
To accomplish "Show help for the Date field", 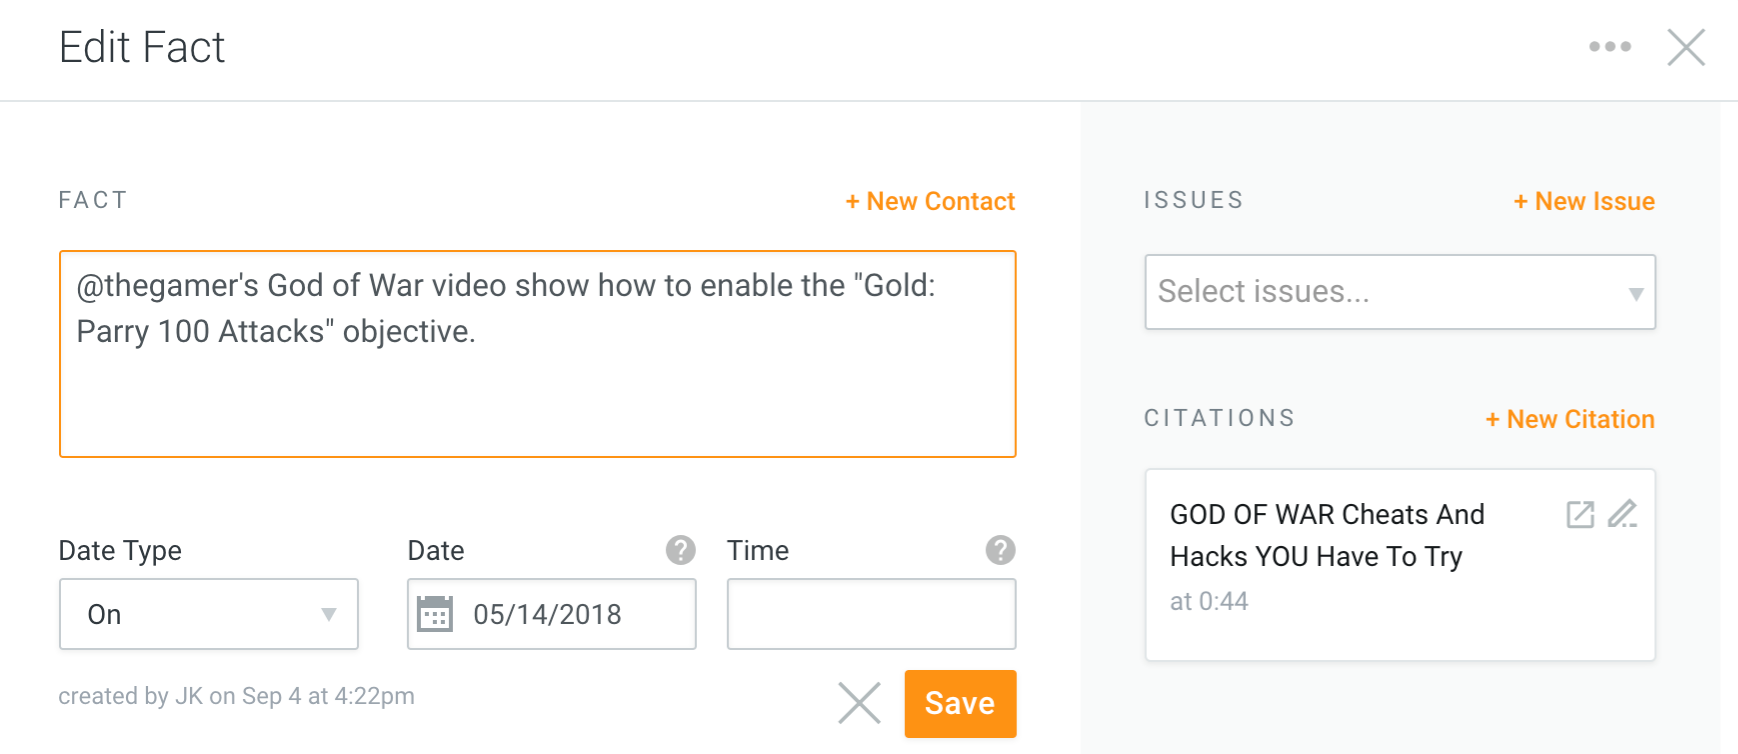I will point(681,550).
